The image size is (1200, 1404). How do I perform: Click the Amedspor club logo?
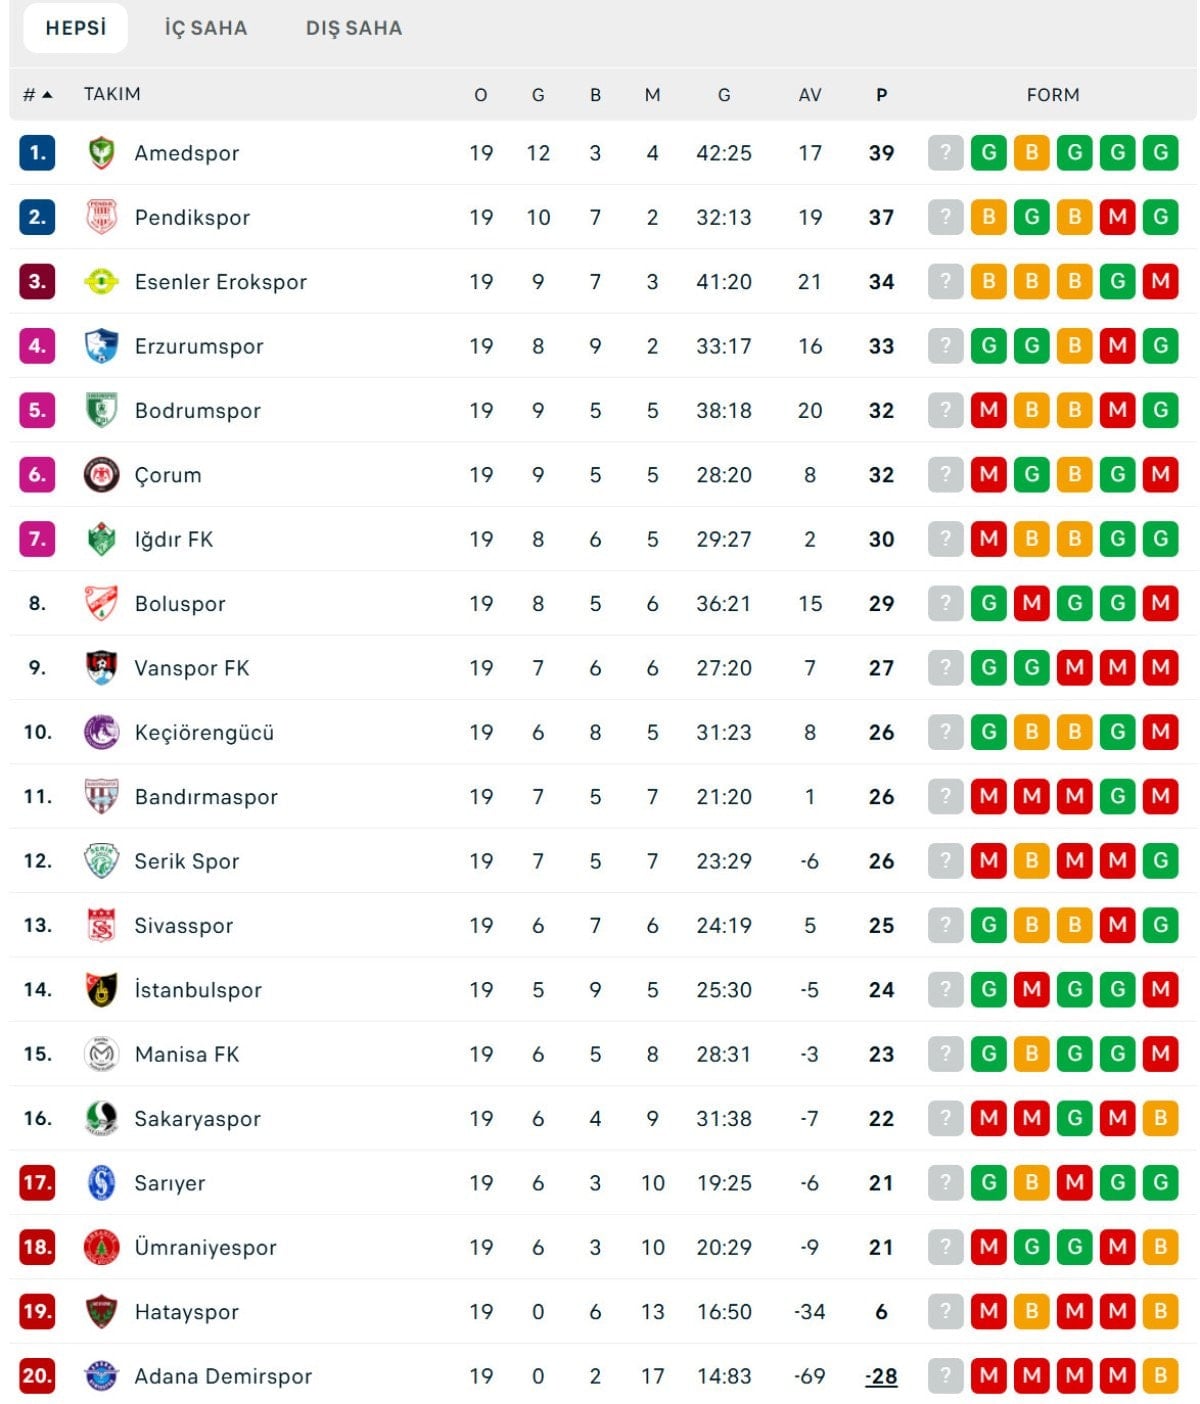pos(101,153)
